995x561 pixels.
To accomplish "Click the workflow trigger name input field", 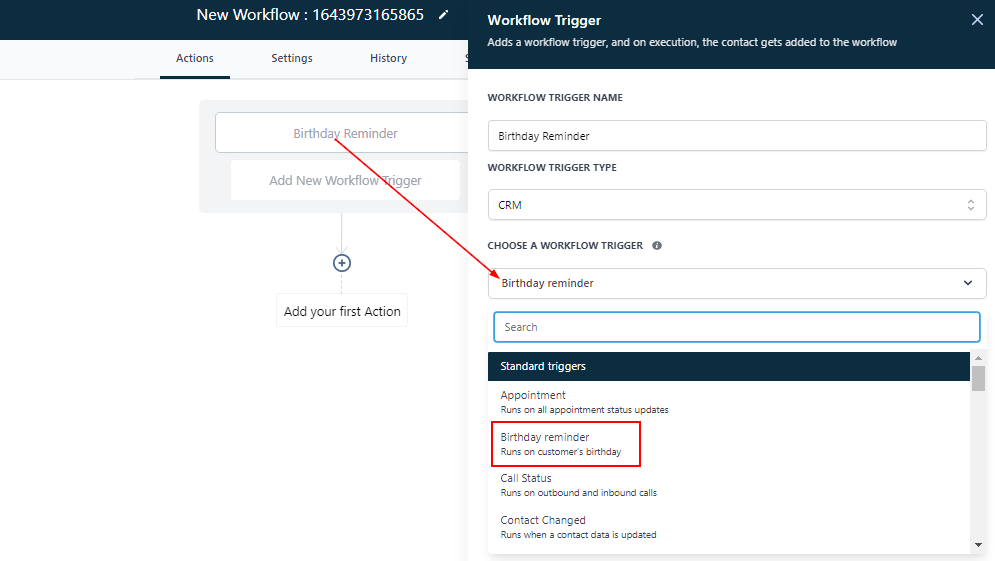I will (x=736, y=136).
